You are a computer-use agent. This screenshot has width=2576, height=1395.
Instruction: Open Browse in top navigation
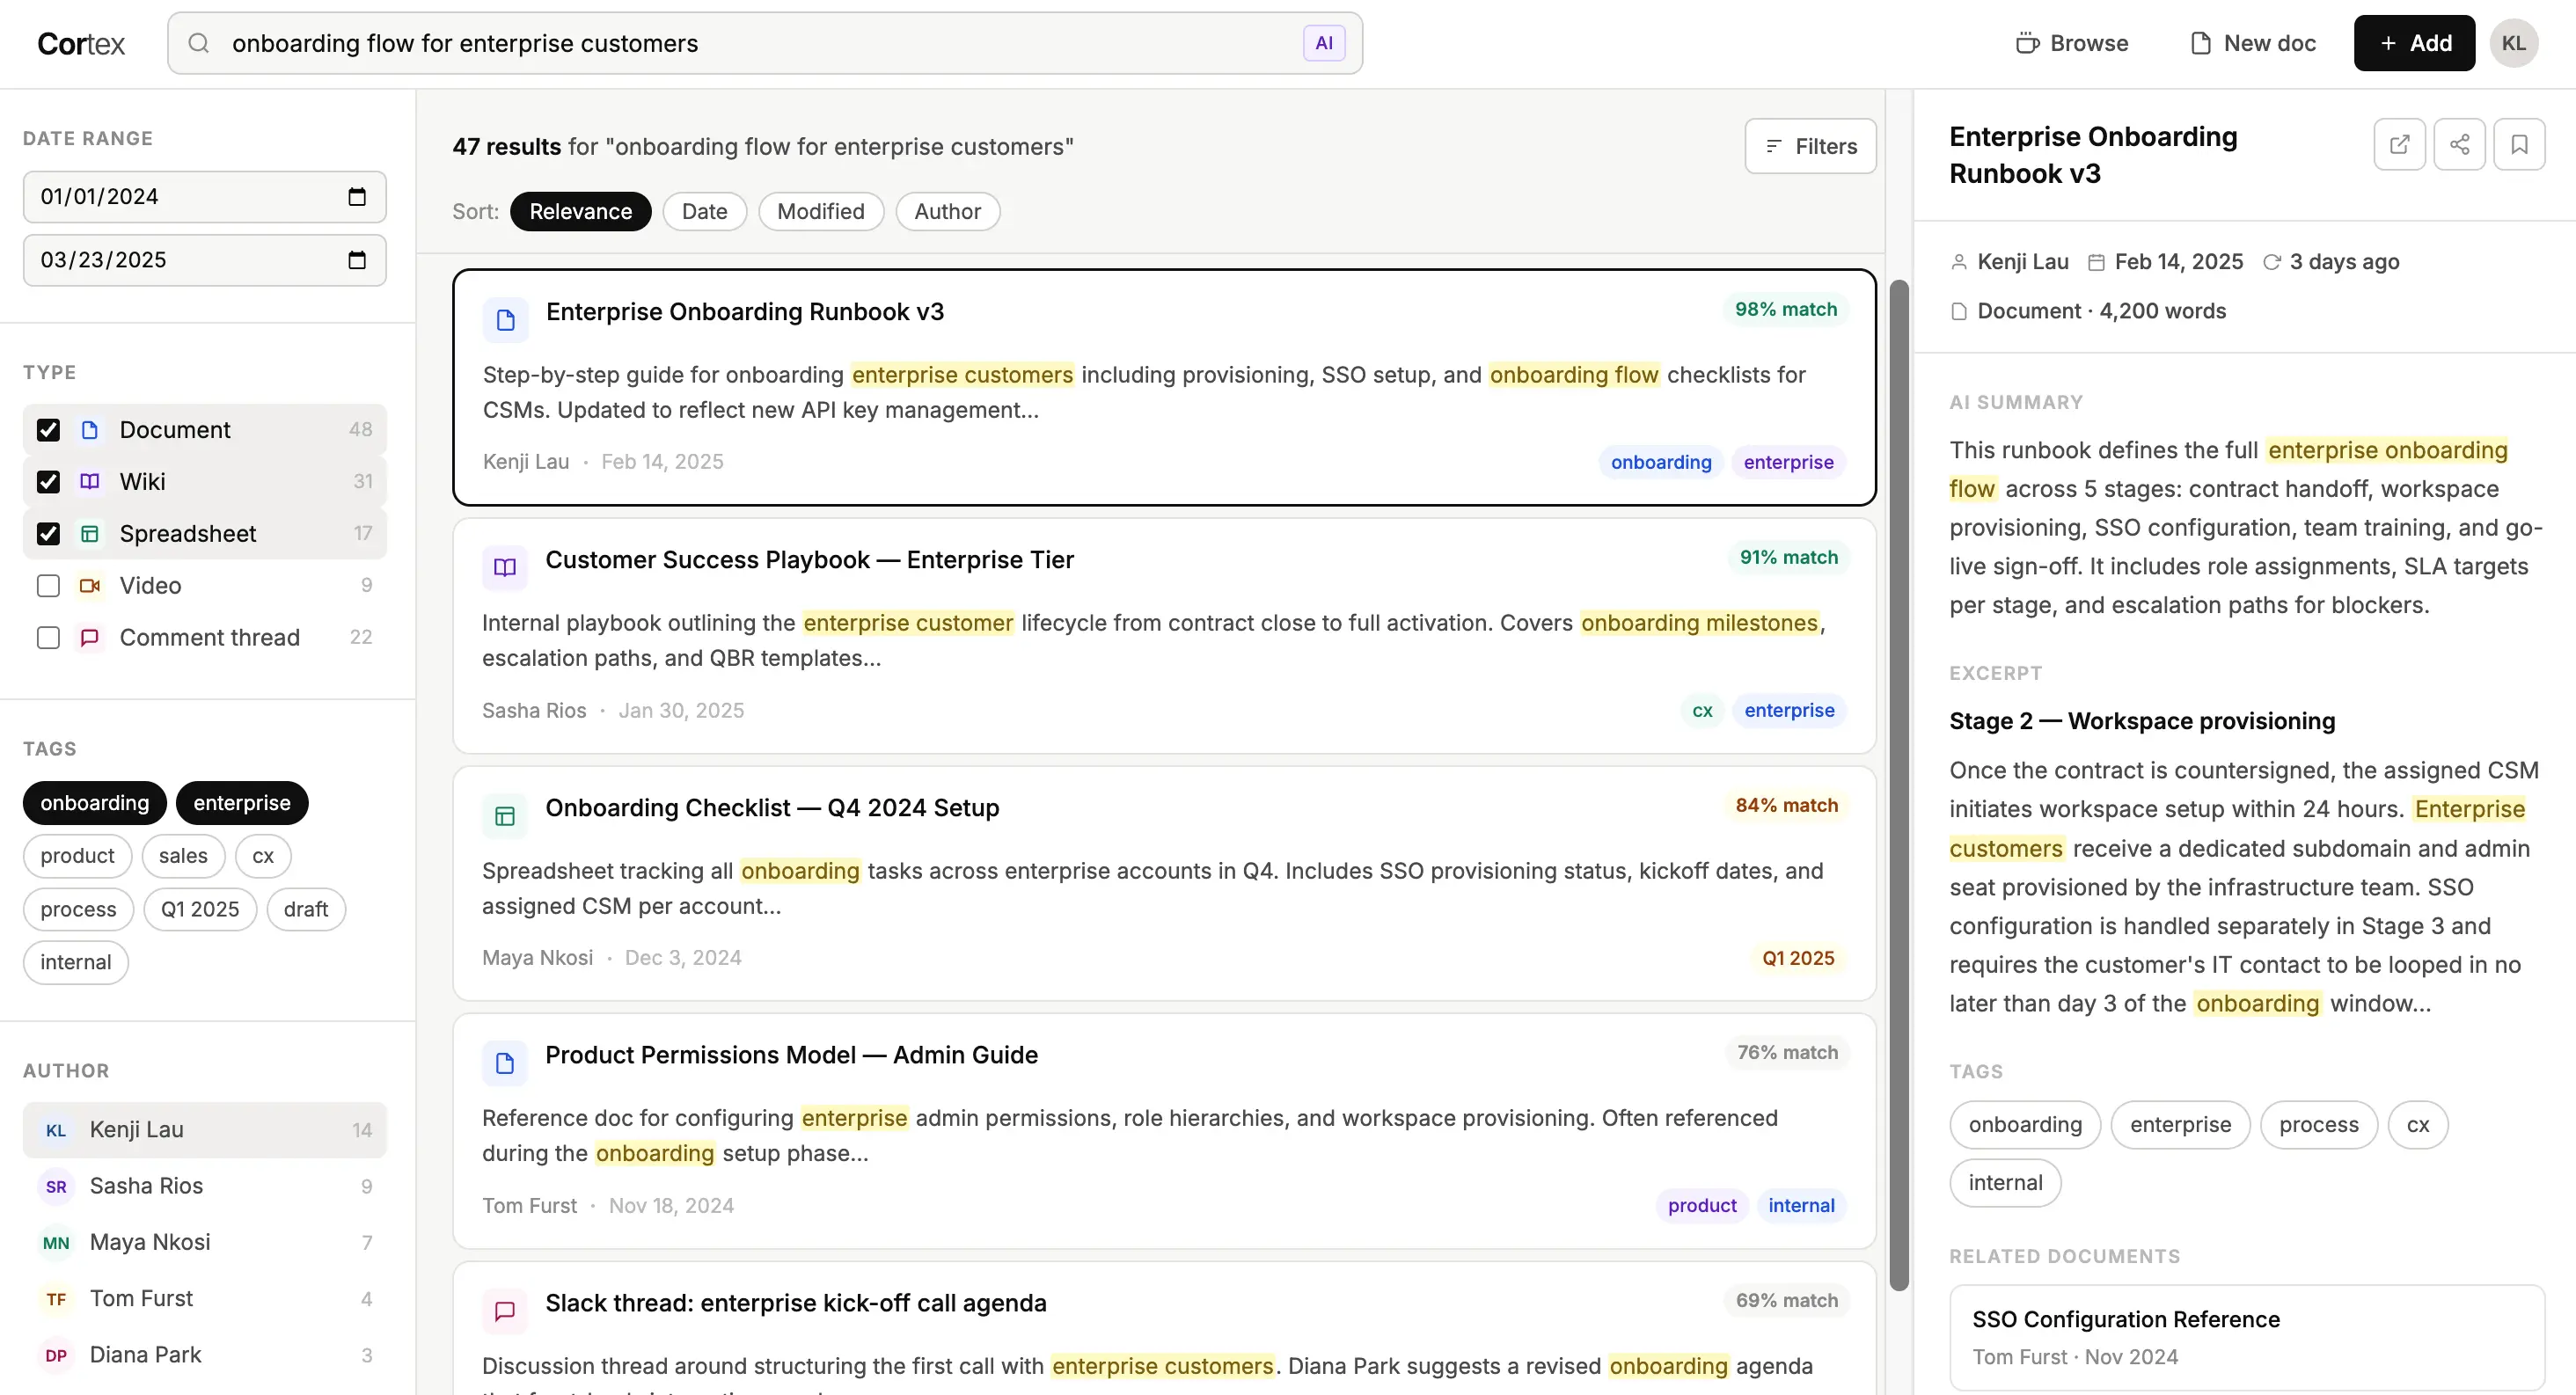(x=2072, y=43)
